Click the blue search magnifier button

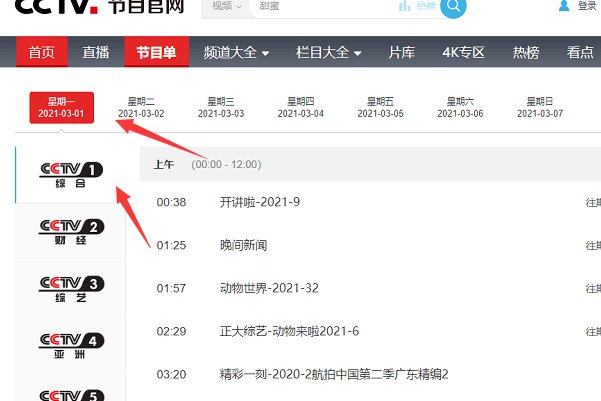click(x=453, y=7)
